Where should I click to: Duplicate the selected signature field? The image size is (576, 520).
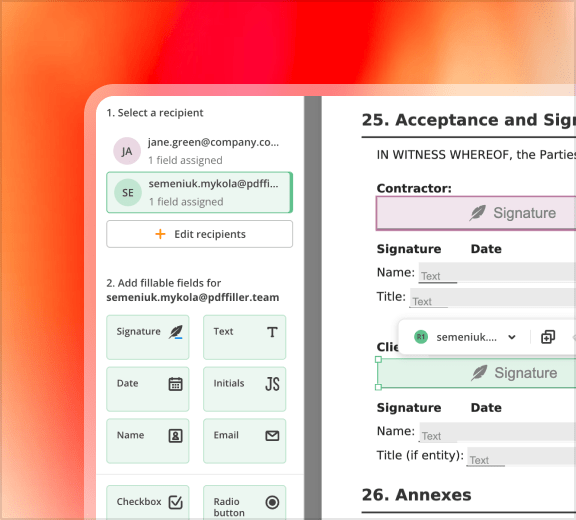pyautogui.click(x=548, y=337)
